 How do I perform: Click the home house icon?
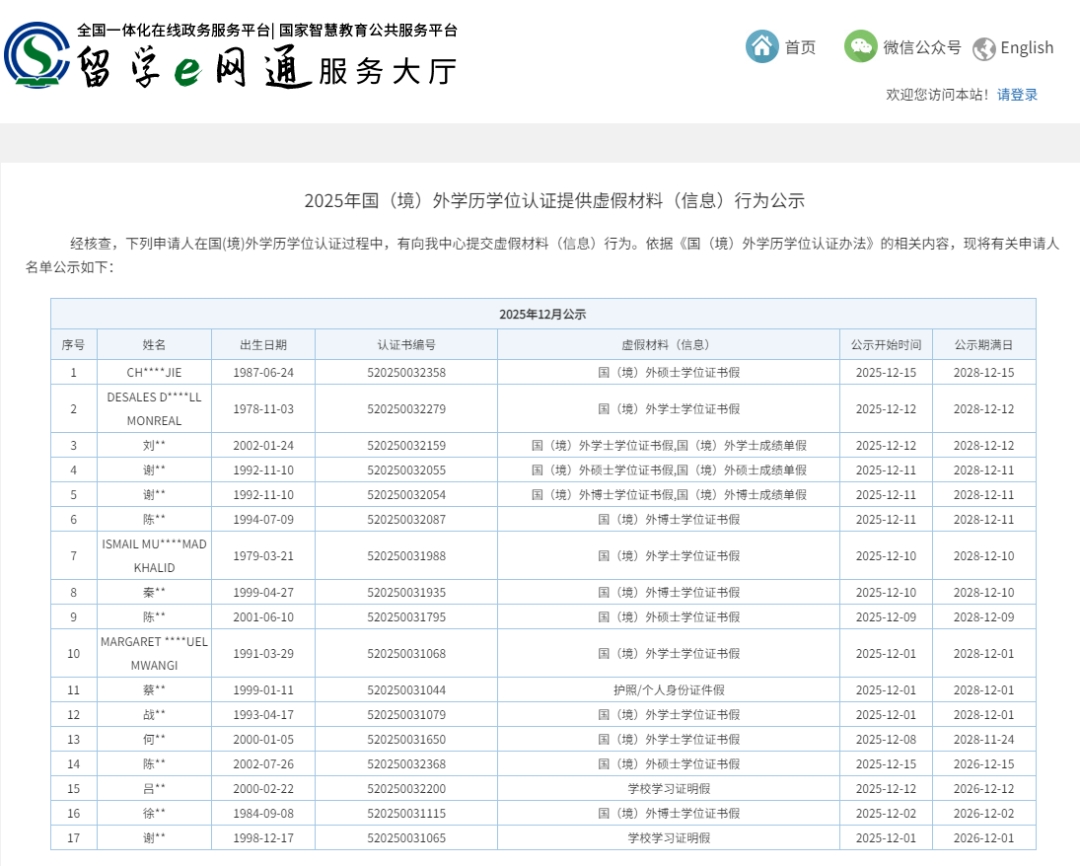pyautogui.click(x=762, y=46)
